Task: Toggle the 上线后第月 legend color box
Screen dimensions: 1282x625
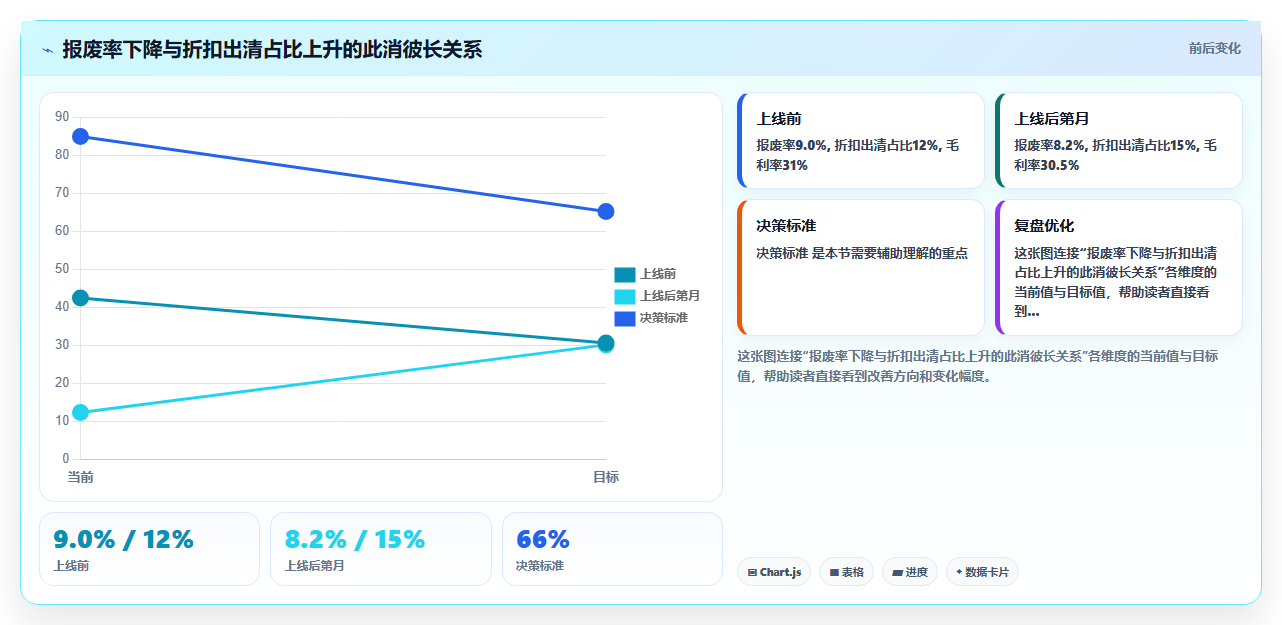Action: (624, 296)
